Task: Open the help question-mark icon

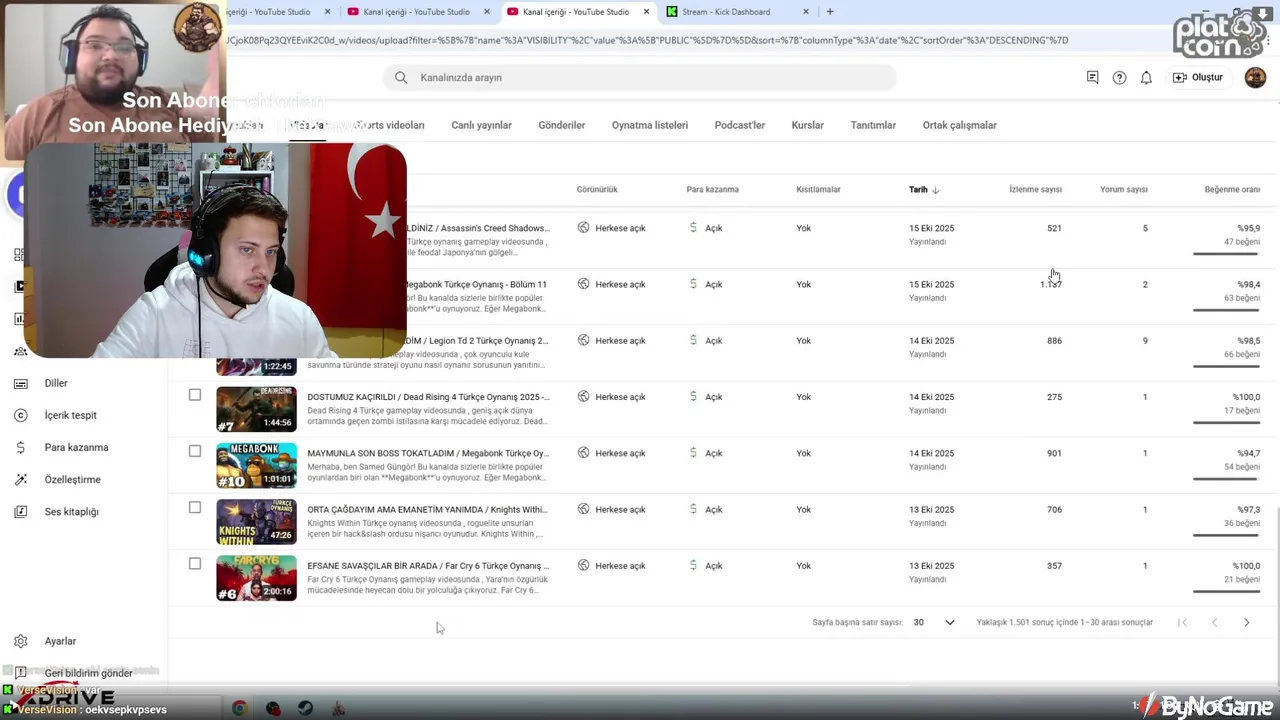Action: [1119, 77]
